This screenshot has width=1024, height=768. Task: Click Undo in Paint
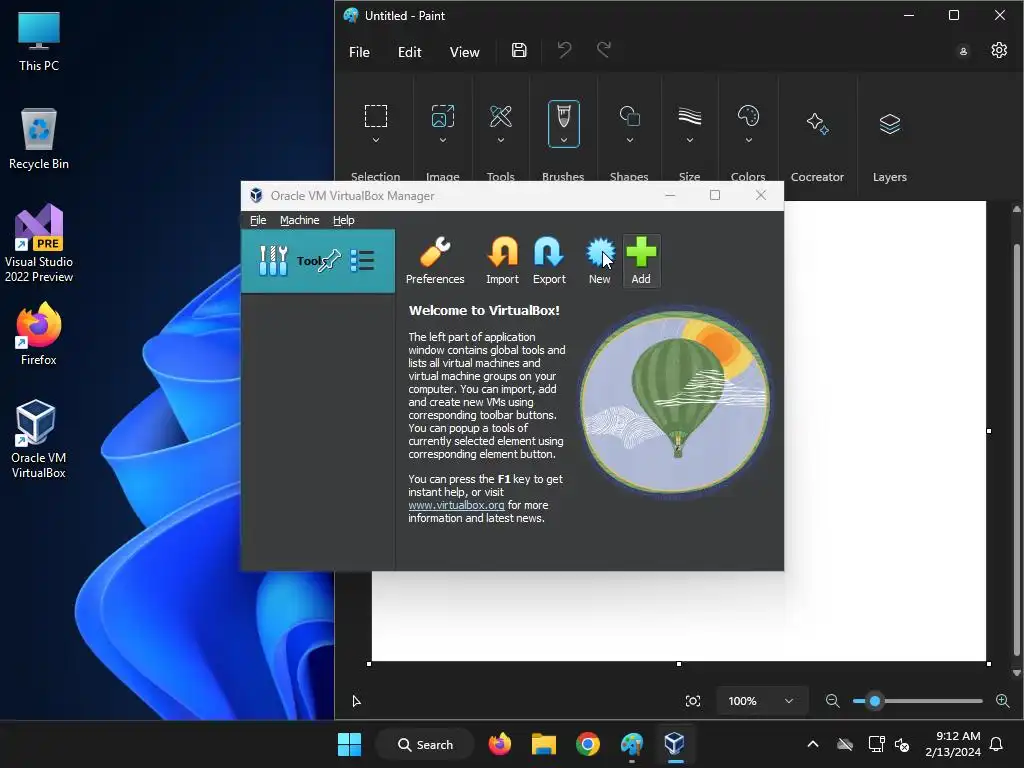click(x=564, y=50)
